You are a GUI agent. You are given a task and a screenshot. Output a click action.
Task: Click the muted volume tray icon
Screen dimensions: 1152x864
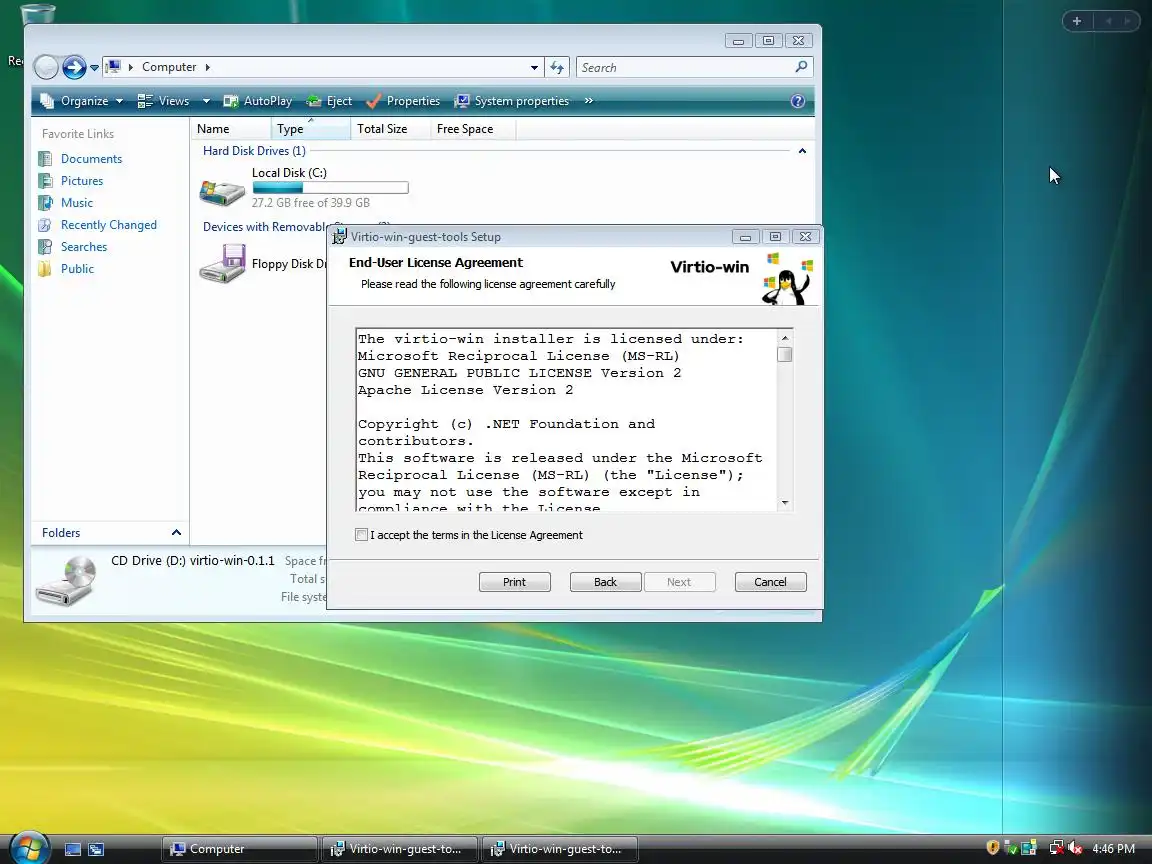click(x=1075, y=848)
